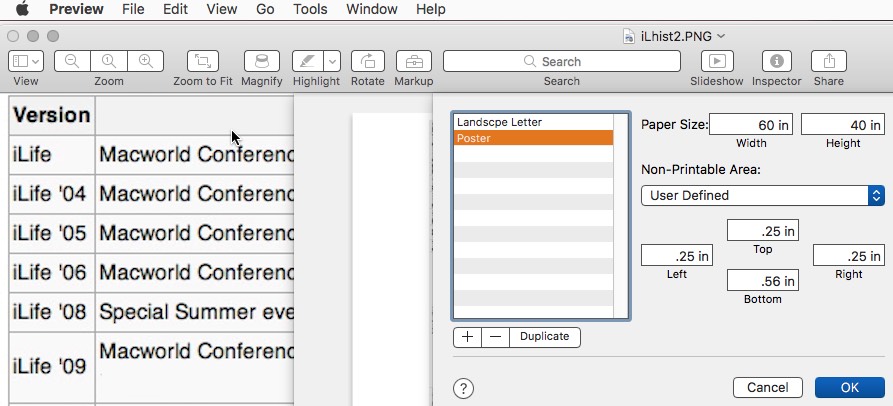Open the Tools menu

(310, 9)
